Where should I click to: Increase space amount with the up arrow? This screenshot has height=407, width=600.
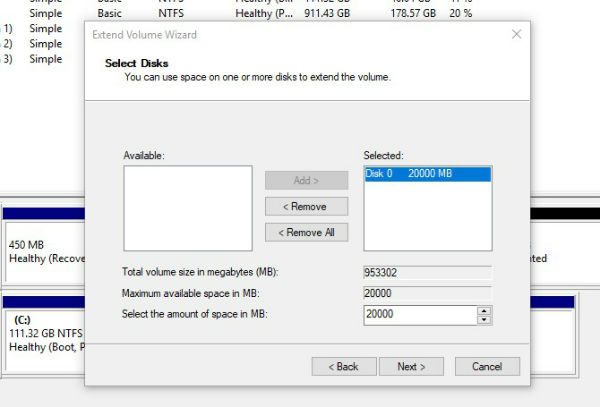tap(485, 310)
